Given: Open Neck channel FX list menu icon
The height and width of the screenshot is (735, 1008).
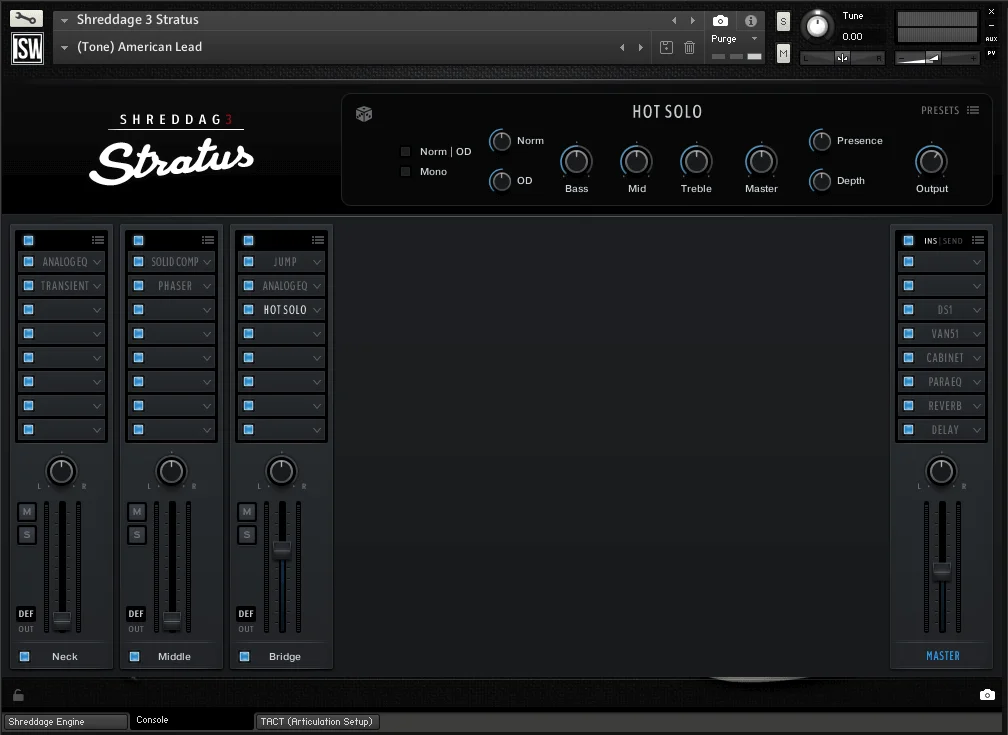Looking at the screenshot, I should tap(98, 240).
